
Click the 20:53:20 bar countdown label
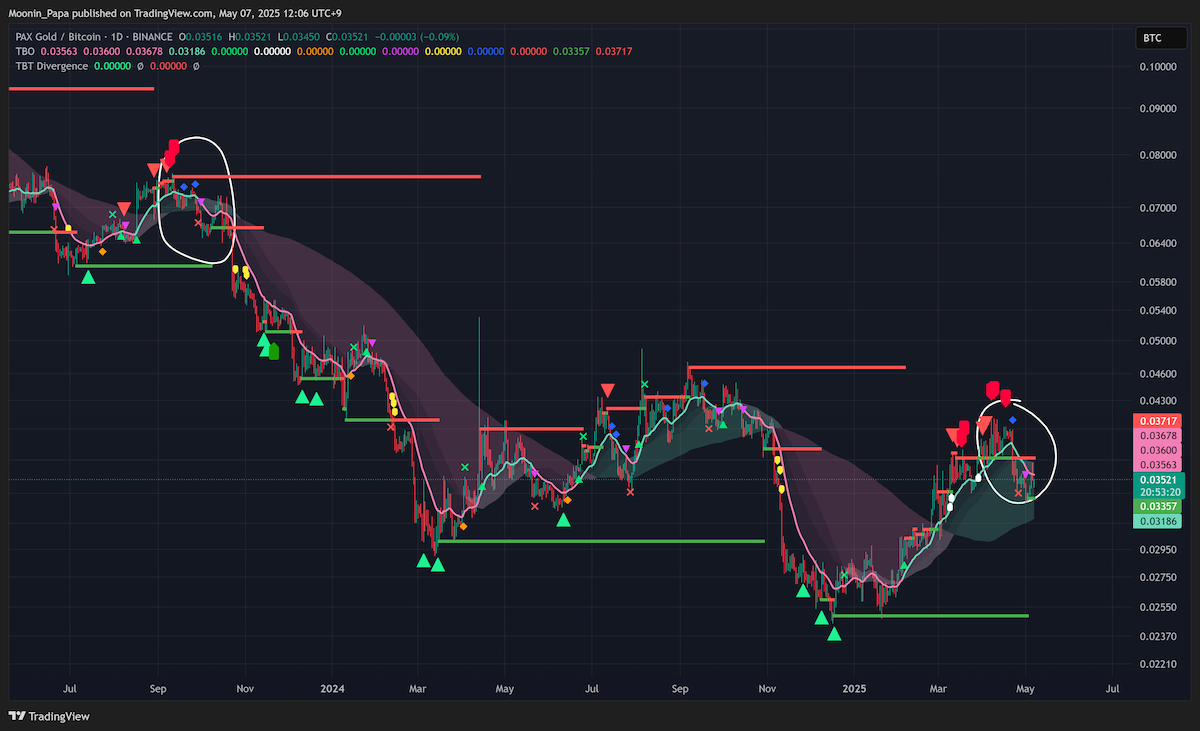(x=1159, y=492)
